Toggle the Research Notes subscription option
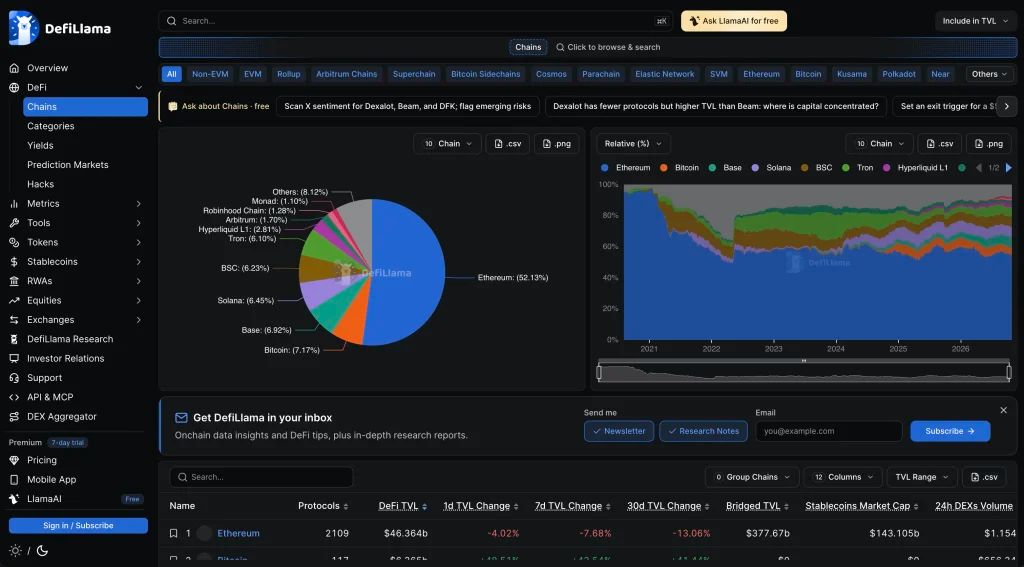The height and width of the screenshot is (567, 1024). [703, 431]
